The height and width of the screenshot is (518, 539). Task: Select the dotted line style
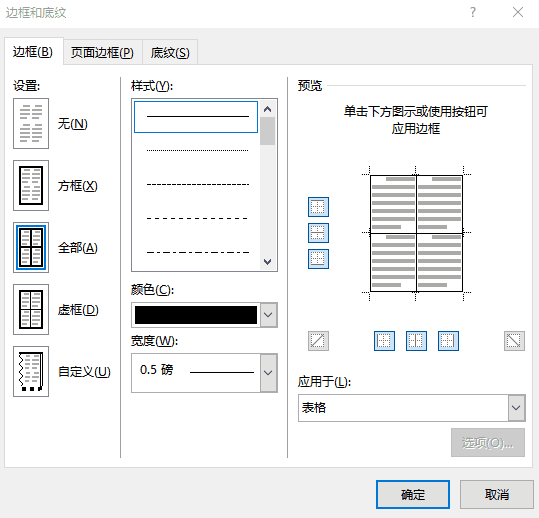pyautogui.click(x=197, y=150)
